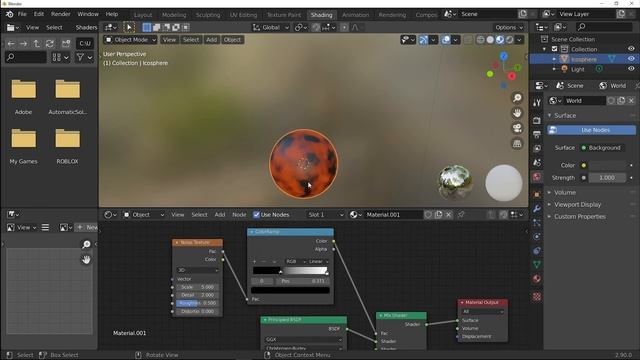
Task: Click the zoom magnifier in the 3D viewport
Action: click(x=517, y=98)
